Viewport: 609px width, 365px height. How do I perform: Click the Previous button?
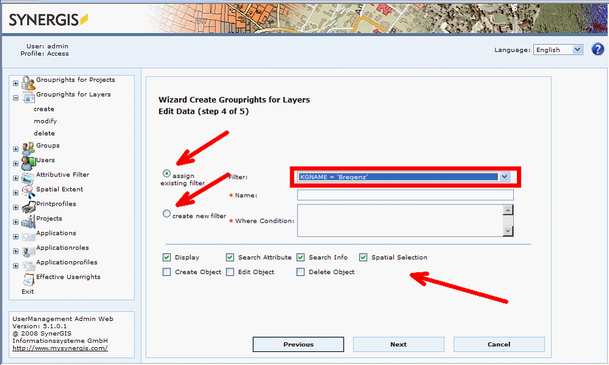298,344
